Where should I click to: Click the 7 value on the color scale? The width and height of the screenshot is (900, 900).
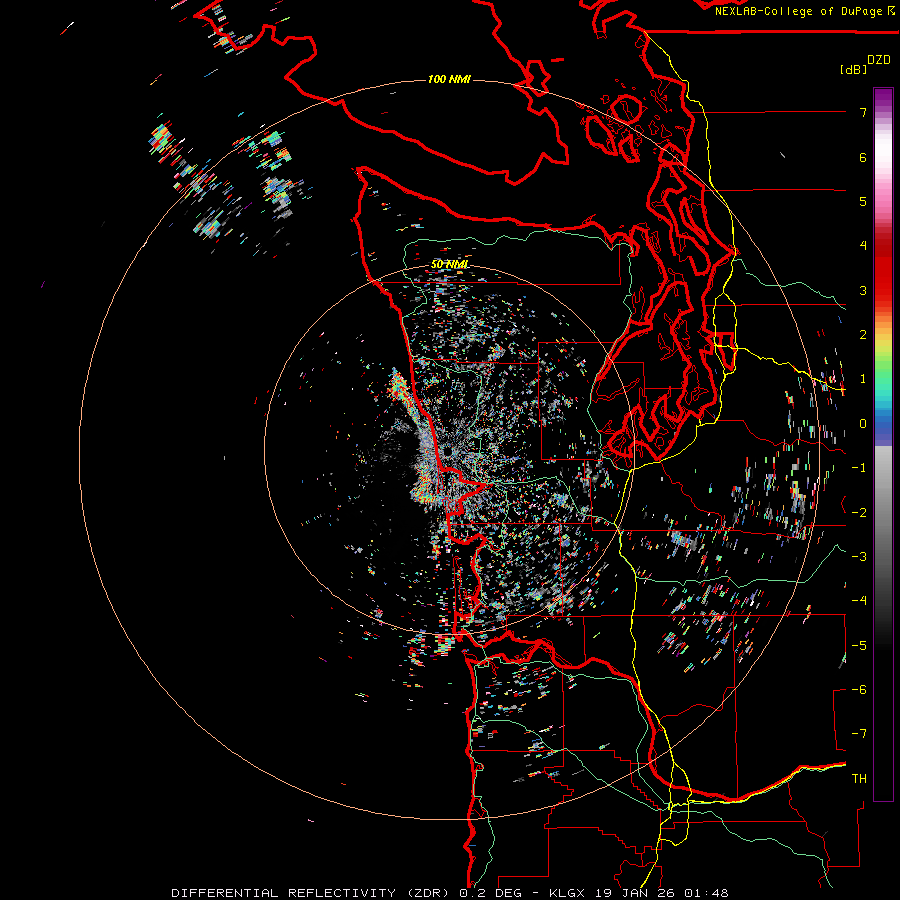pos(863,112)
